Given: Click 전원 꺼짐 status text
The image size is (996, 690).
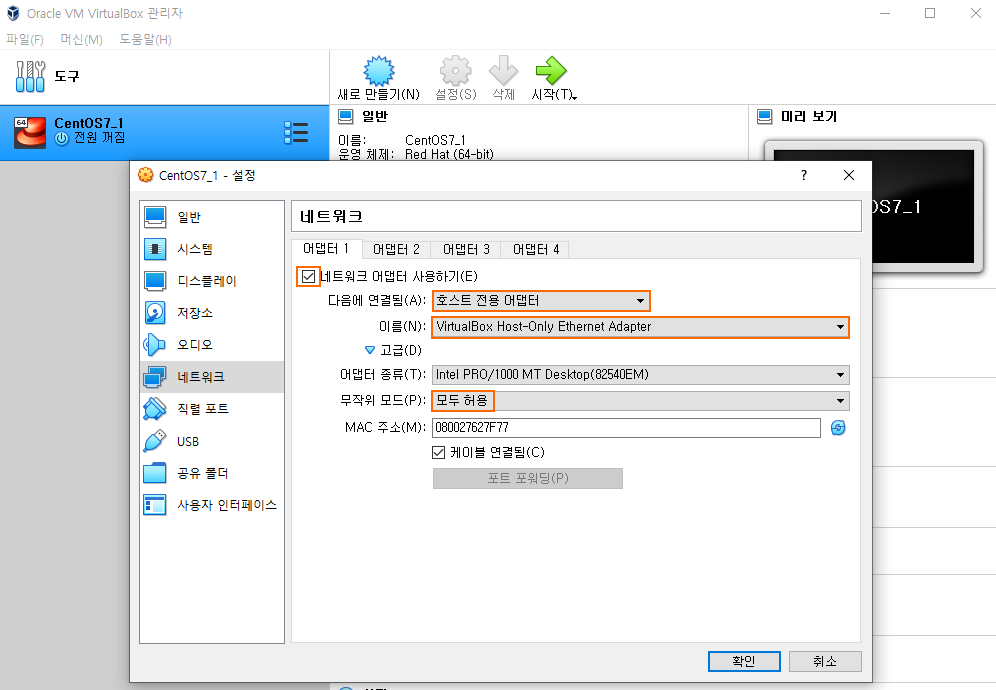Looking at the screenshot, I should (99, 138).
